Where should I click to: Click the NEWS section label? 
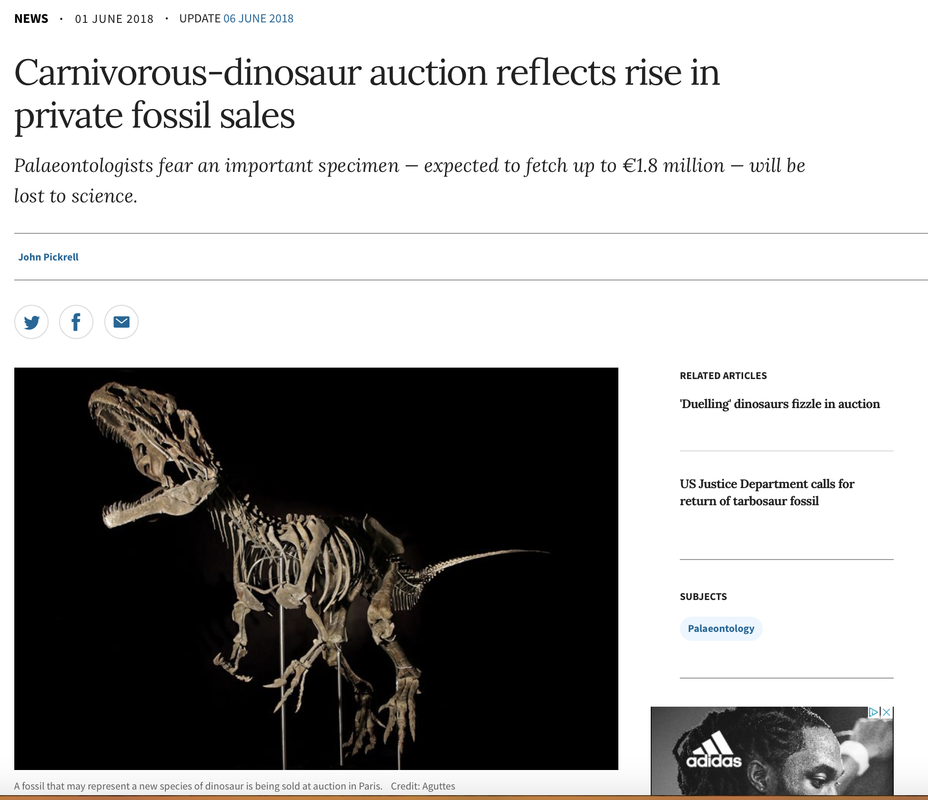31,18
